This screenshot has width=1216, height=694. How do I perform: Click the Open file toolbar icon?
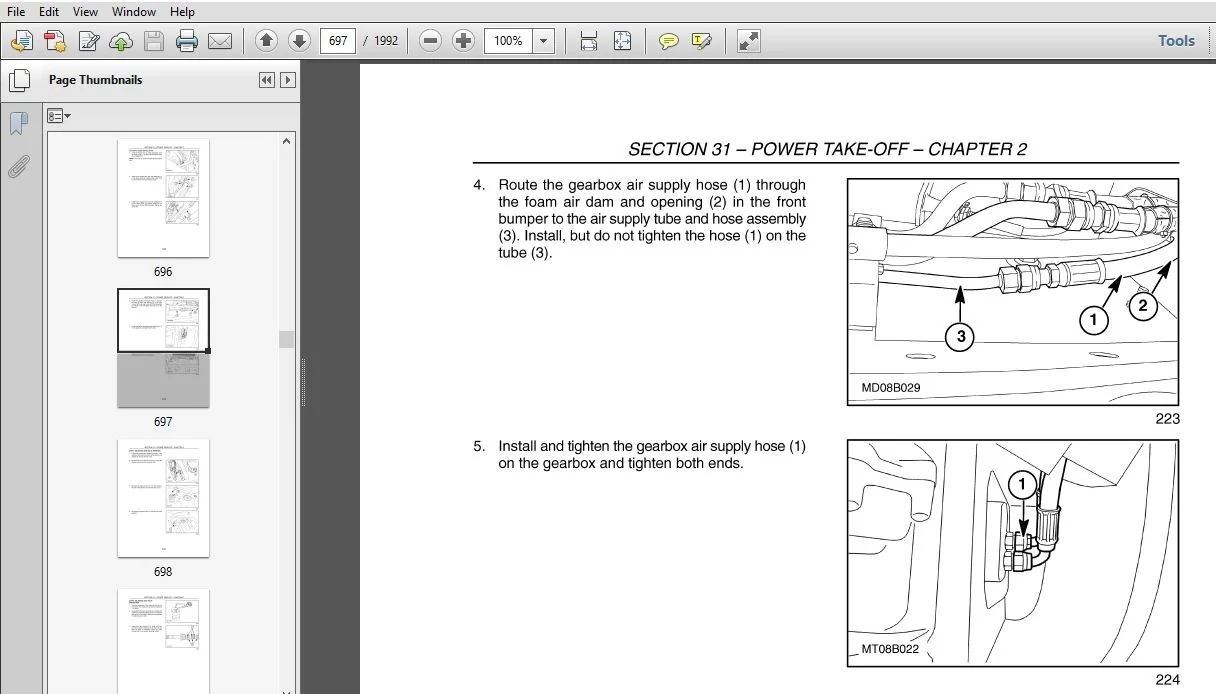[x=22, y=41]
